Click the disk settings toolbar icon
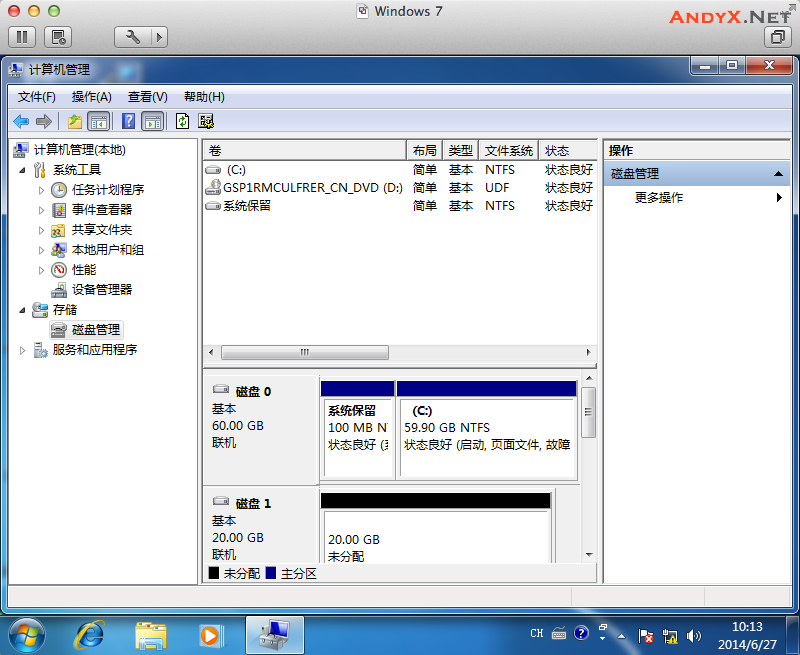This screenshot has height=655, width=800. point(206,121)
